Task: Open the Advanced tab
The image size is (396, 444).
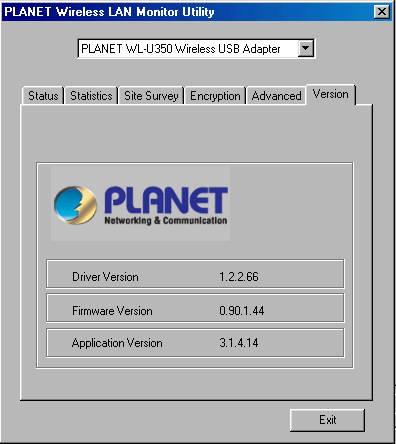Action: [276, 96]
